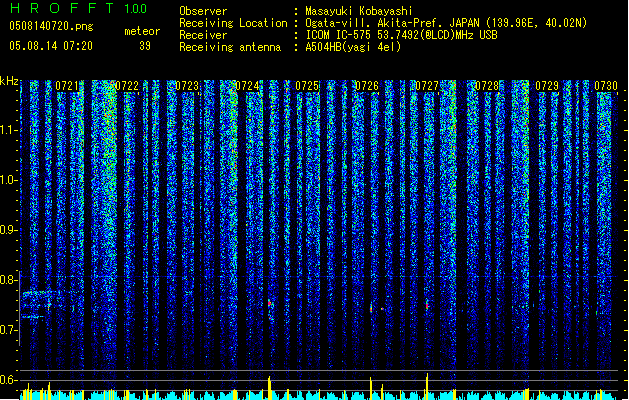Click observer name Masayuki Kobayashi

tap(359, 11)
